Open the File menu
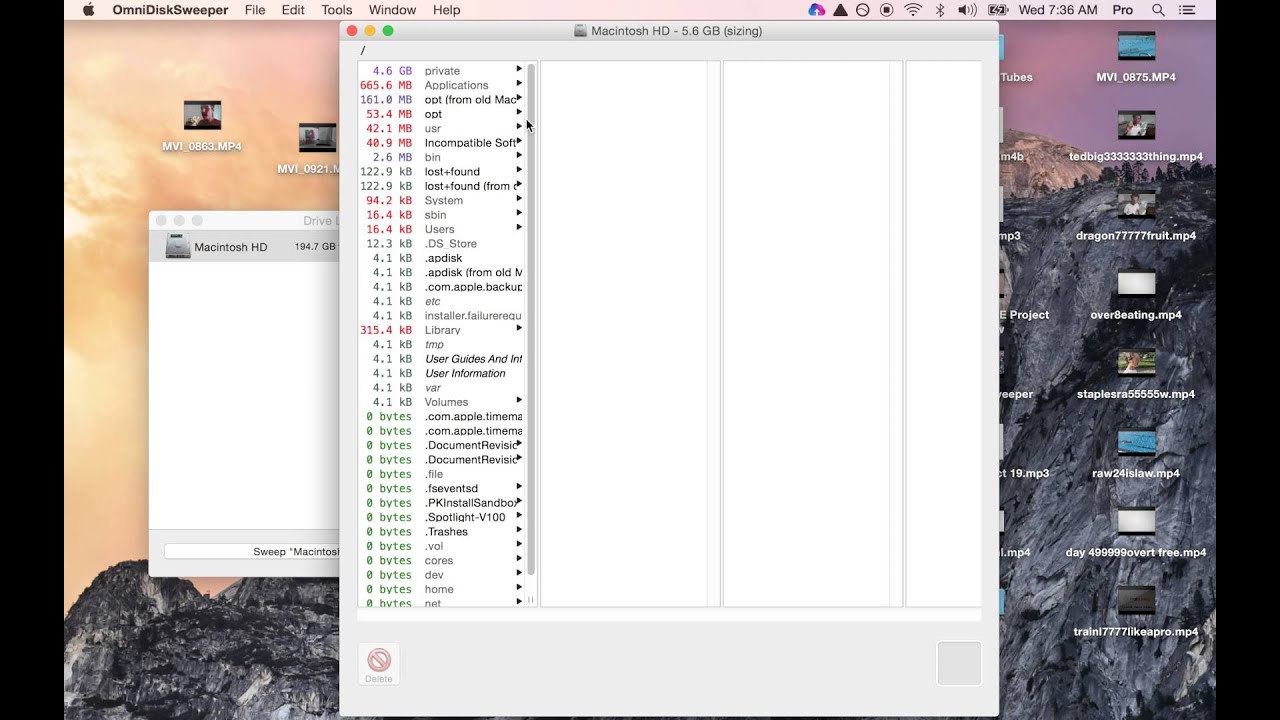The height and width of the screenshot is (720, 1280). point(255,10)
